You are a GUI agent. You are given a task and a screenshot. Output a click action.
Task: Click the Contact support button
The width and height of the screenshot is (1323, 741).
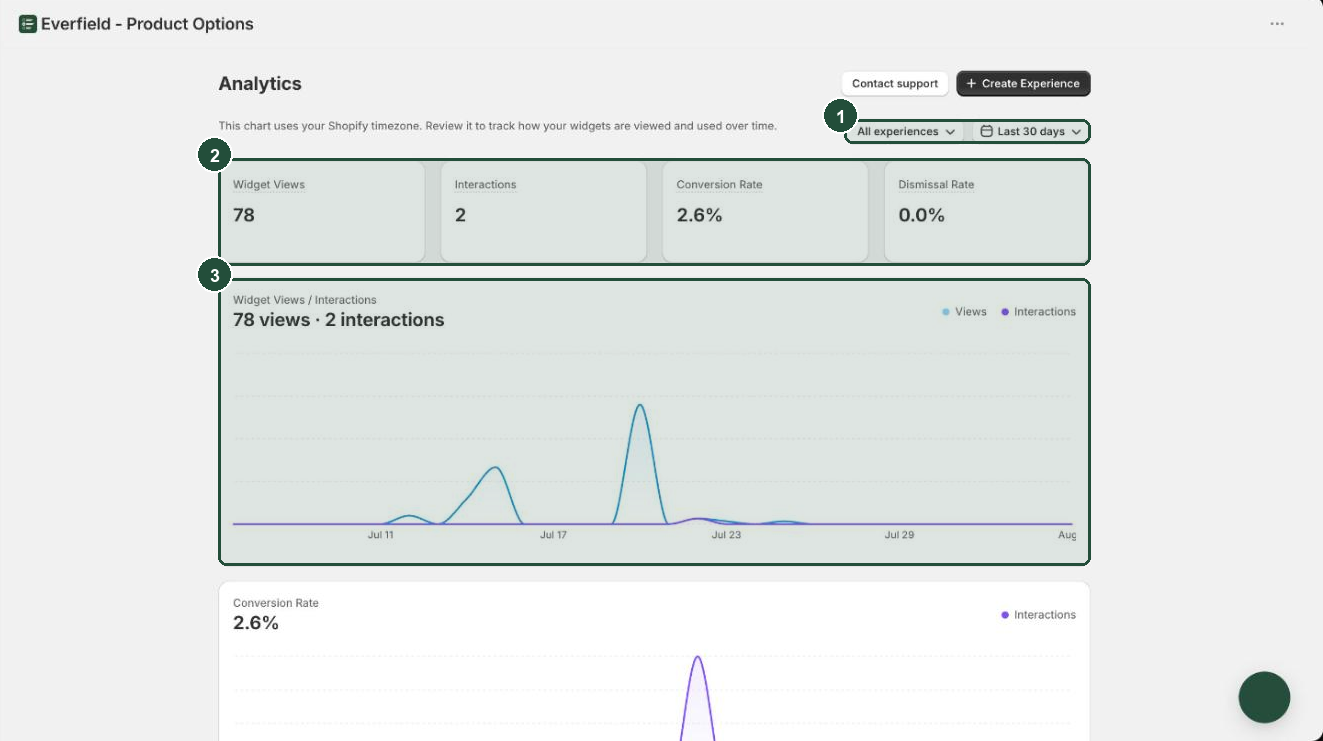tap(895, 84)
